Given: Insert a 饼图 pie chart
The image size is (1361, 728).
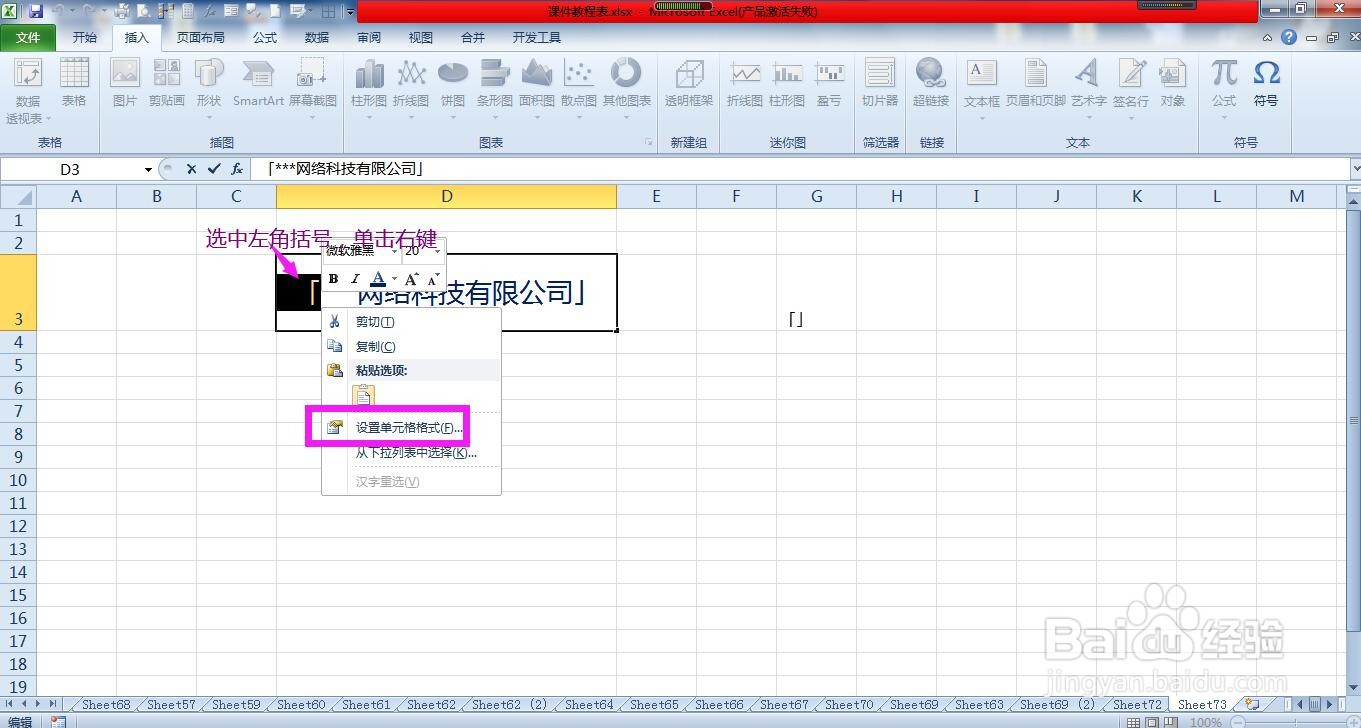Looking at the screenshot, I should pyautogui.click(x=452, y=85).
